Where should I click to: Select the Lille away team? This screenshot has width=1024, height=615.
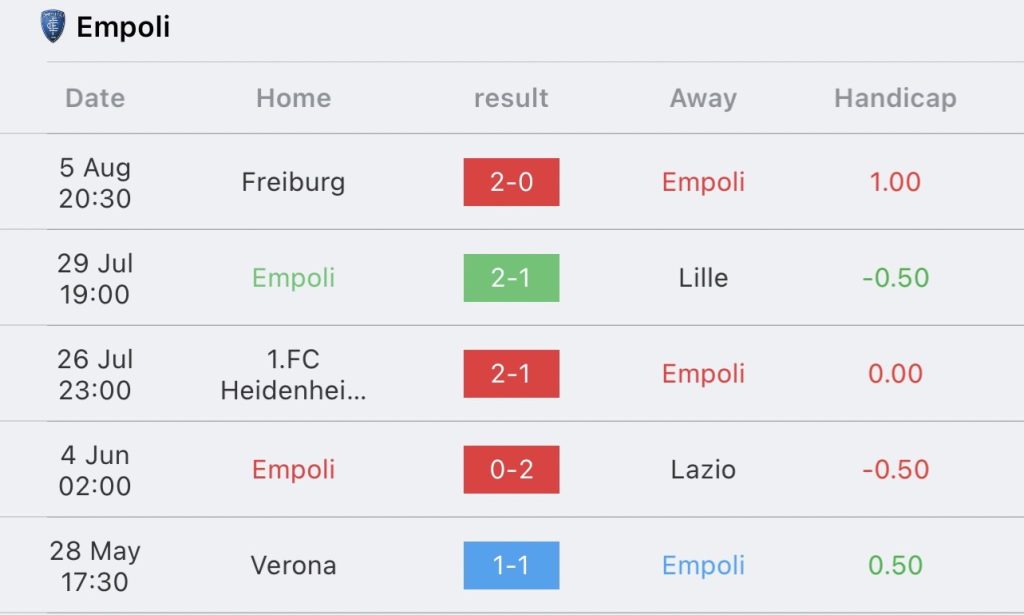coord(703,278)
